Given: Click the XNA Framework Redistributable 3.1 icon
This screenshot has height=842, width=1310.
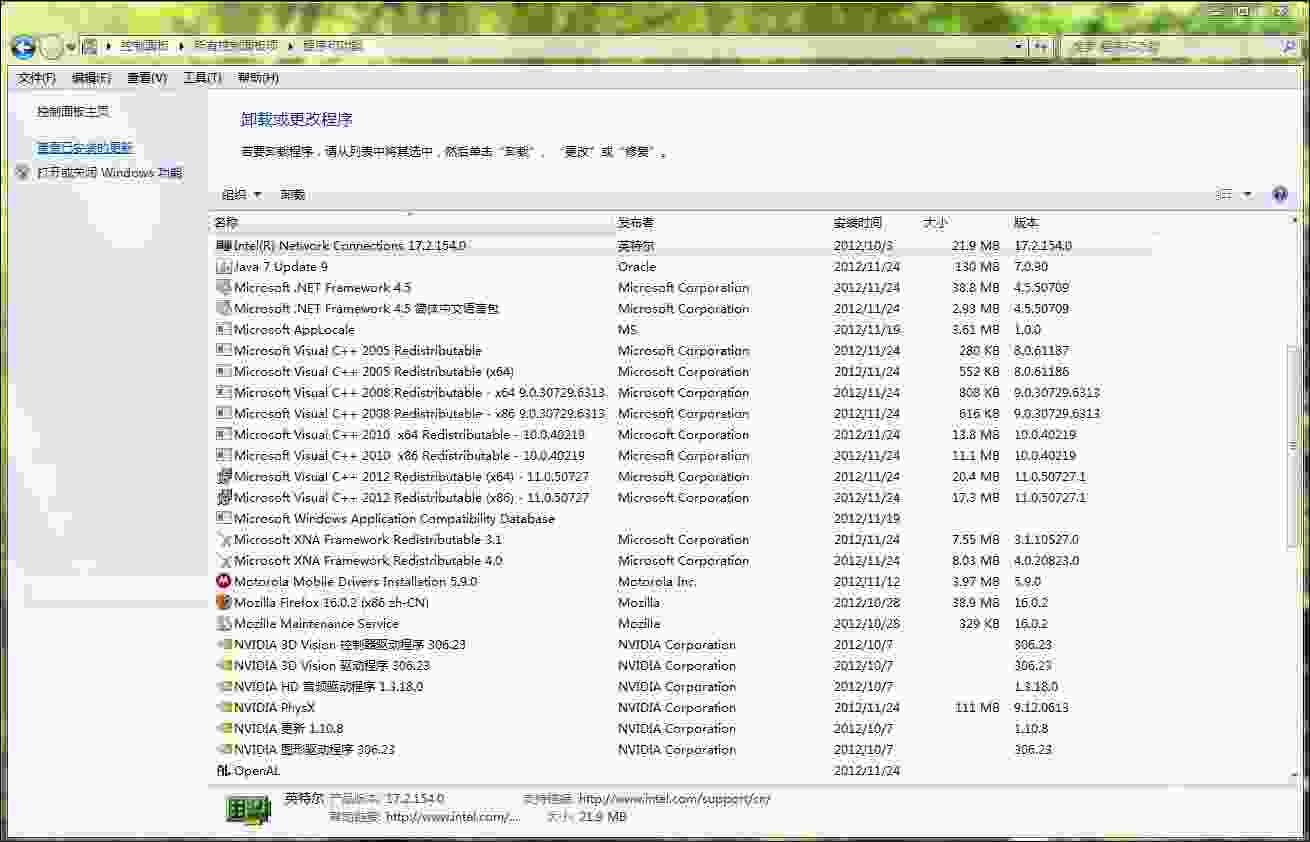Looking at the screenshot, I should click(x=224, y=539).
